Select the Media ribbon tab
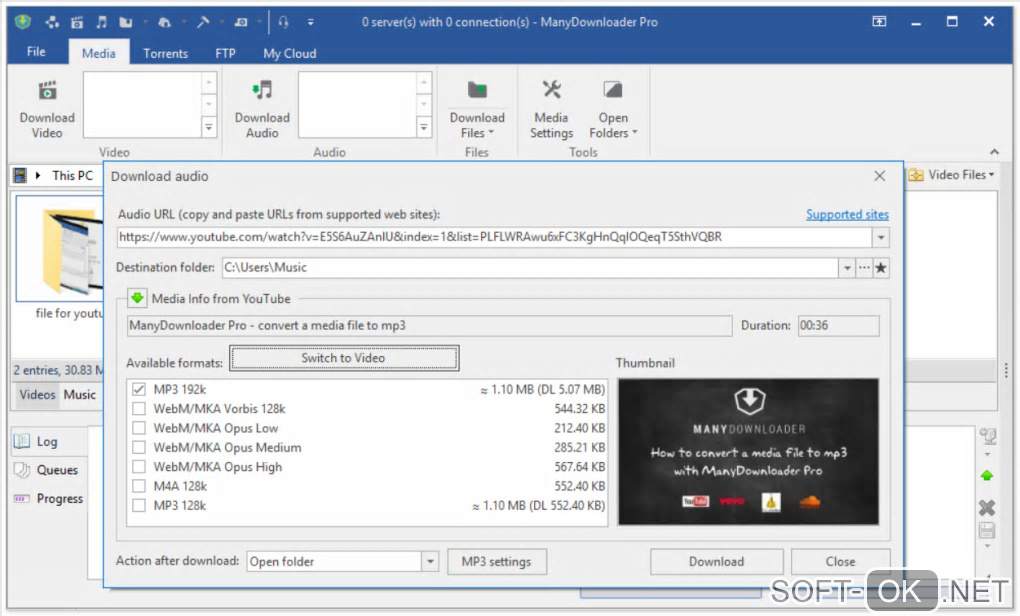Screen dimensions: 1020x616 98,53
